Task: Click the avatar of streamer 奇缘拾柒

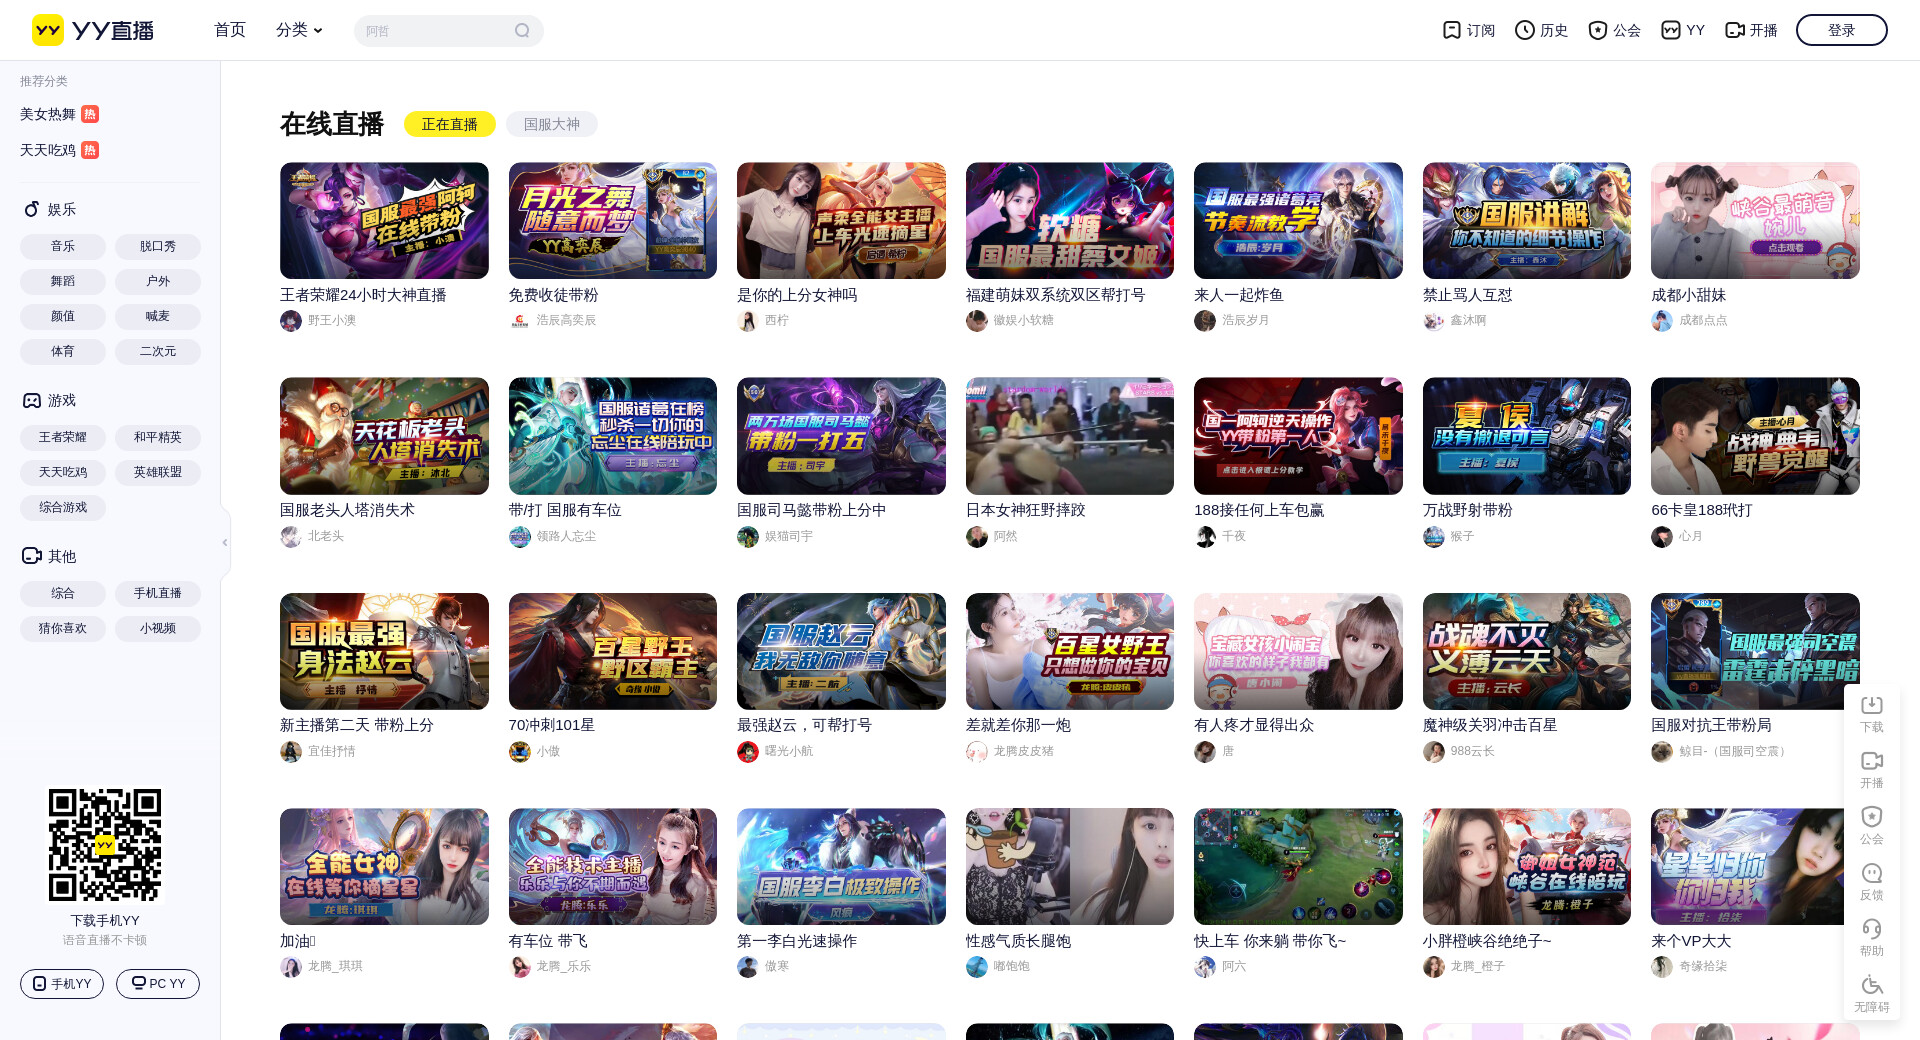Action: click(1662, 967)
